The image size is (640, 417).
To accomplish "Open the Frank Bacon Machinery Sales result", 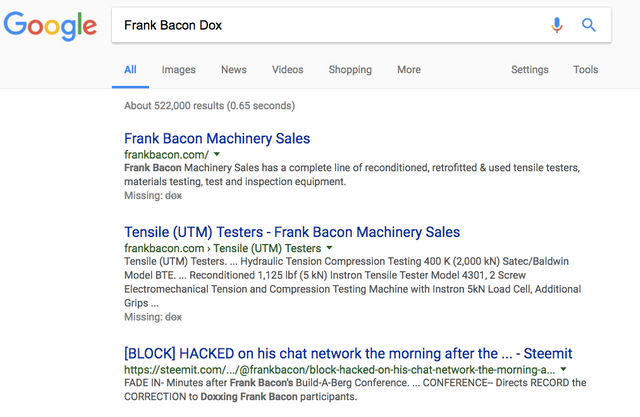I will [217, 139].
